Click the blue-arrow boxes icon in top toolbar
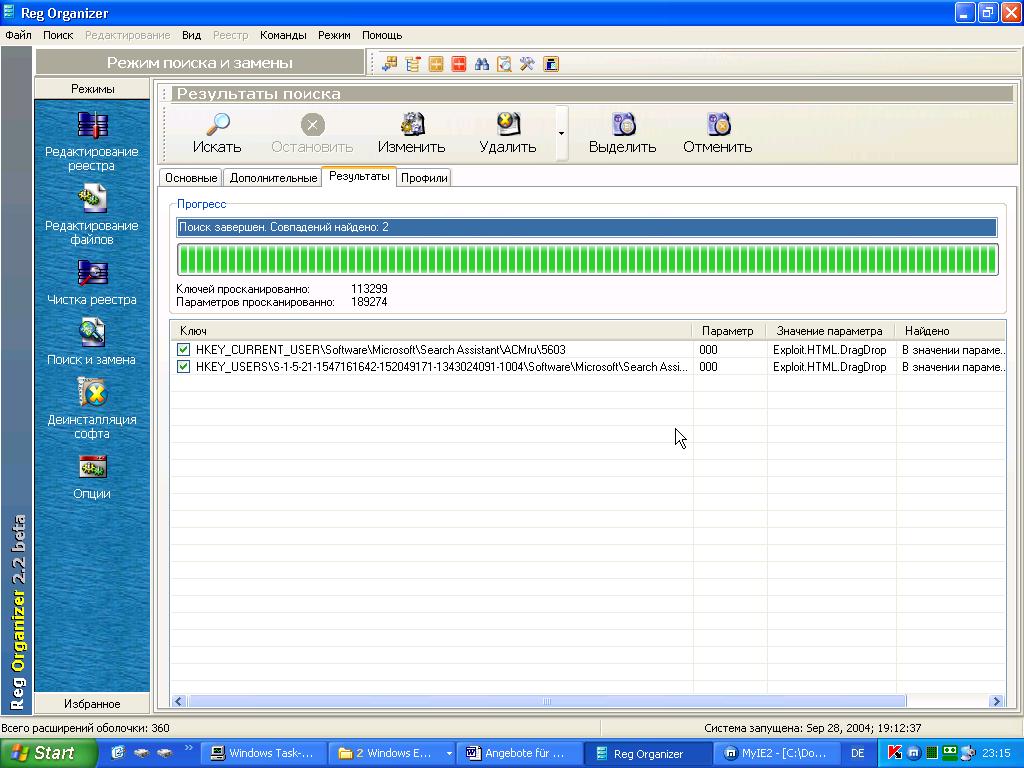The height and width of the screenshot is (768, 1024). click(x=390, y=64)
